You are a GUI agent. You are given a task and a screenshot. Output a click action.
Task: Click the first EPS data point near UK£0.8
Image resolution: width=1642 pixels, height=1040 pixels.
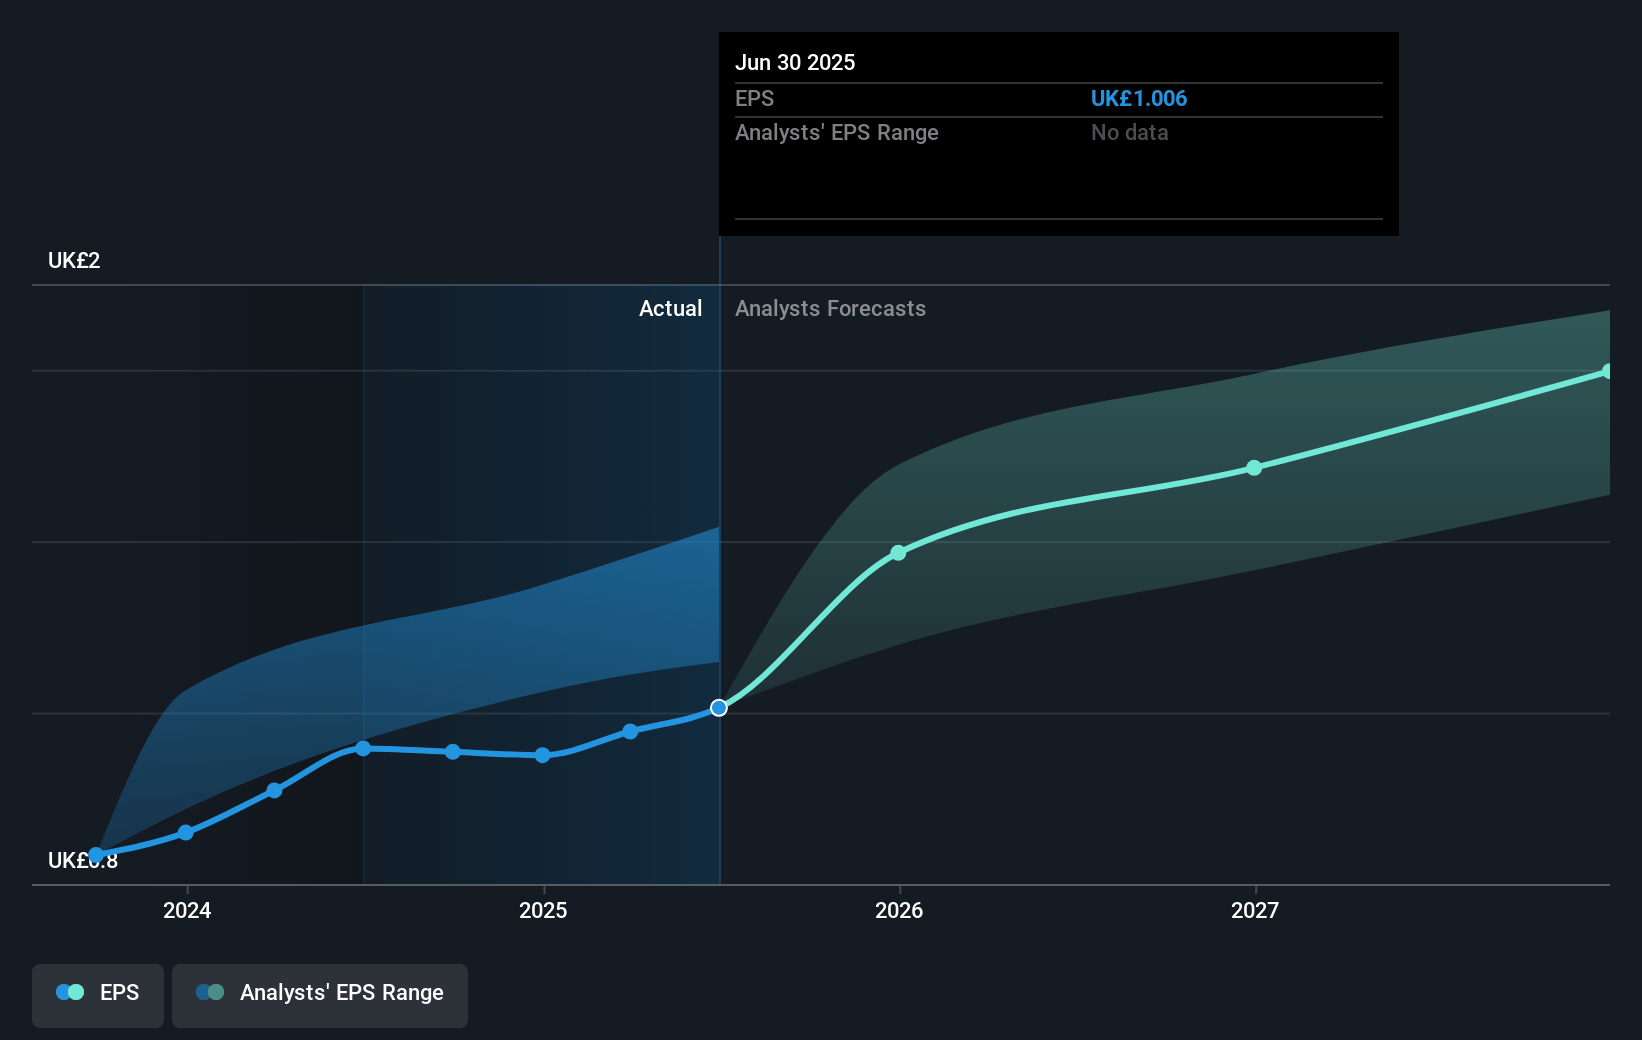point(96,855)
